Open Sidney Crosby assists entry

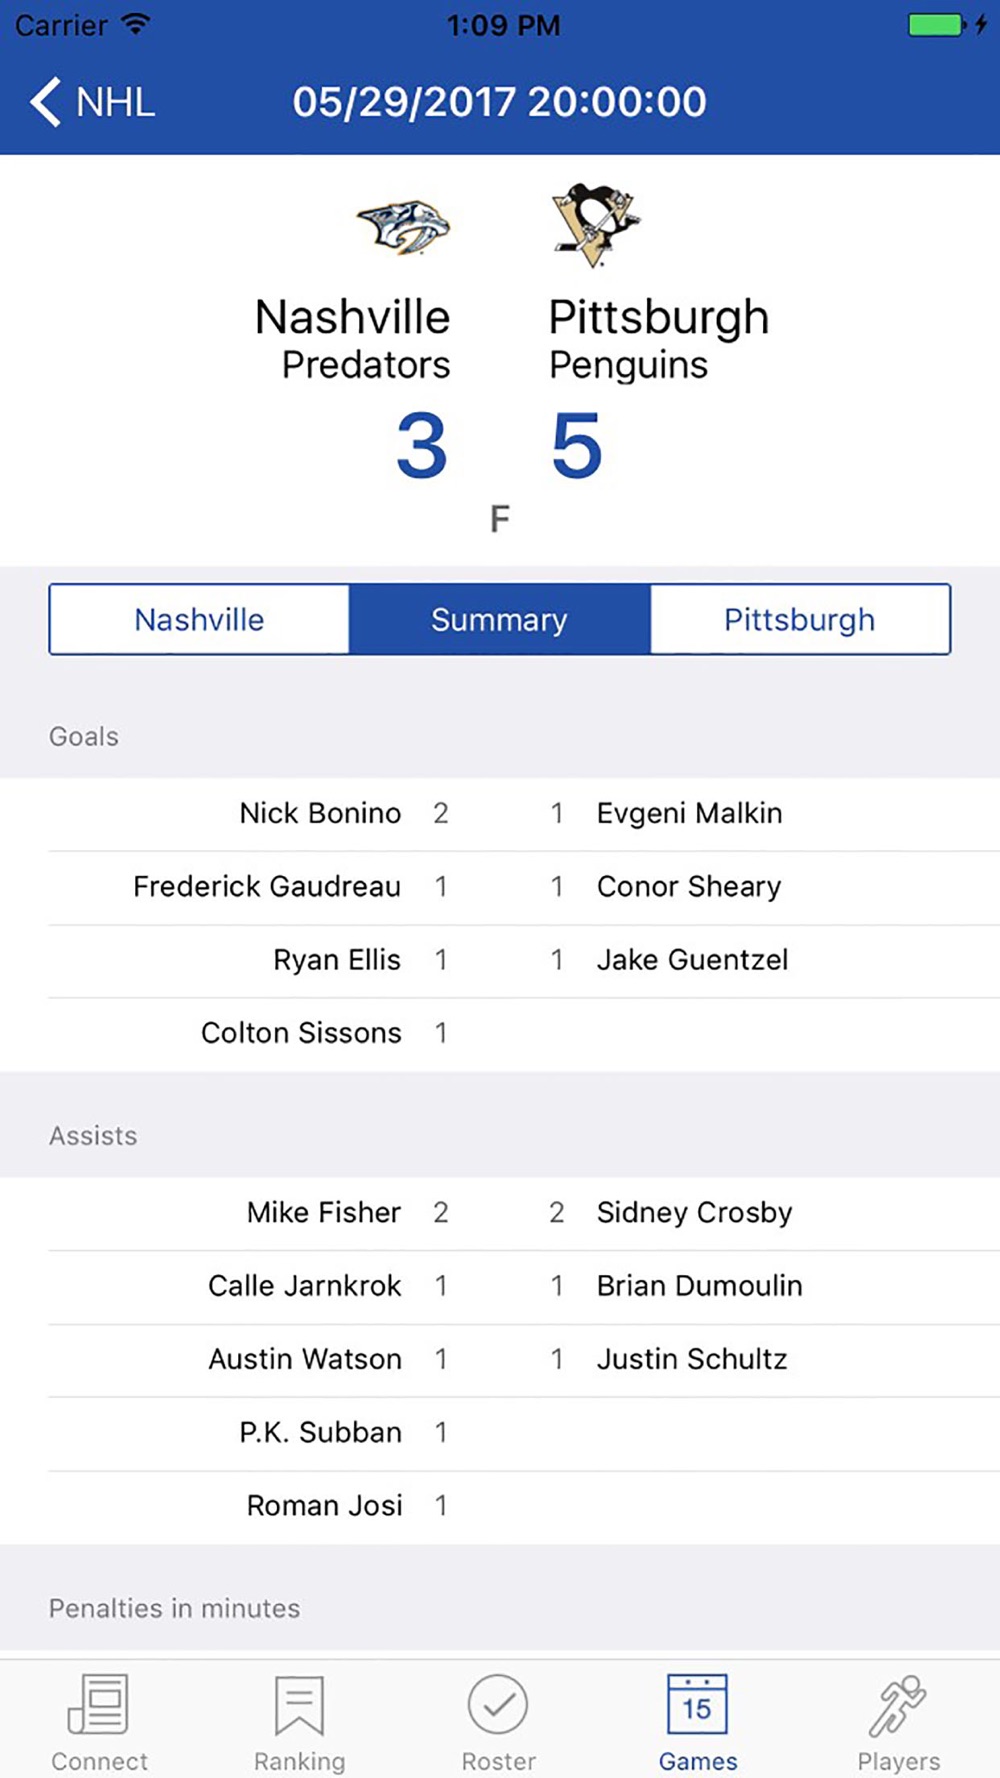(x=694, y=1213)
